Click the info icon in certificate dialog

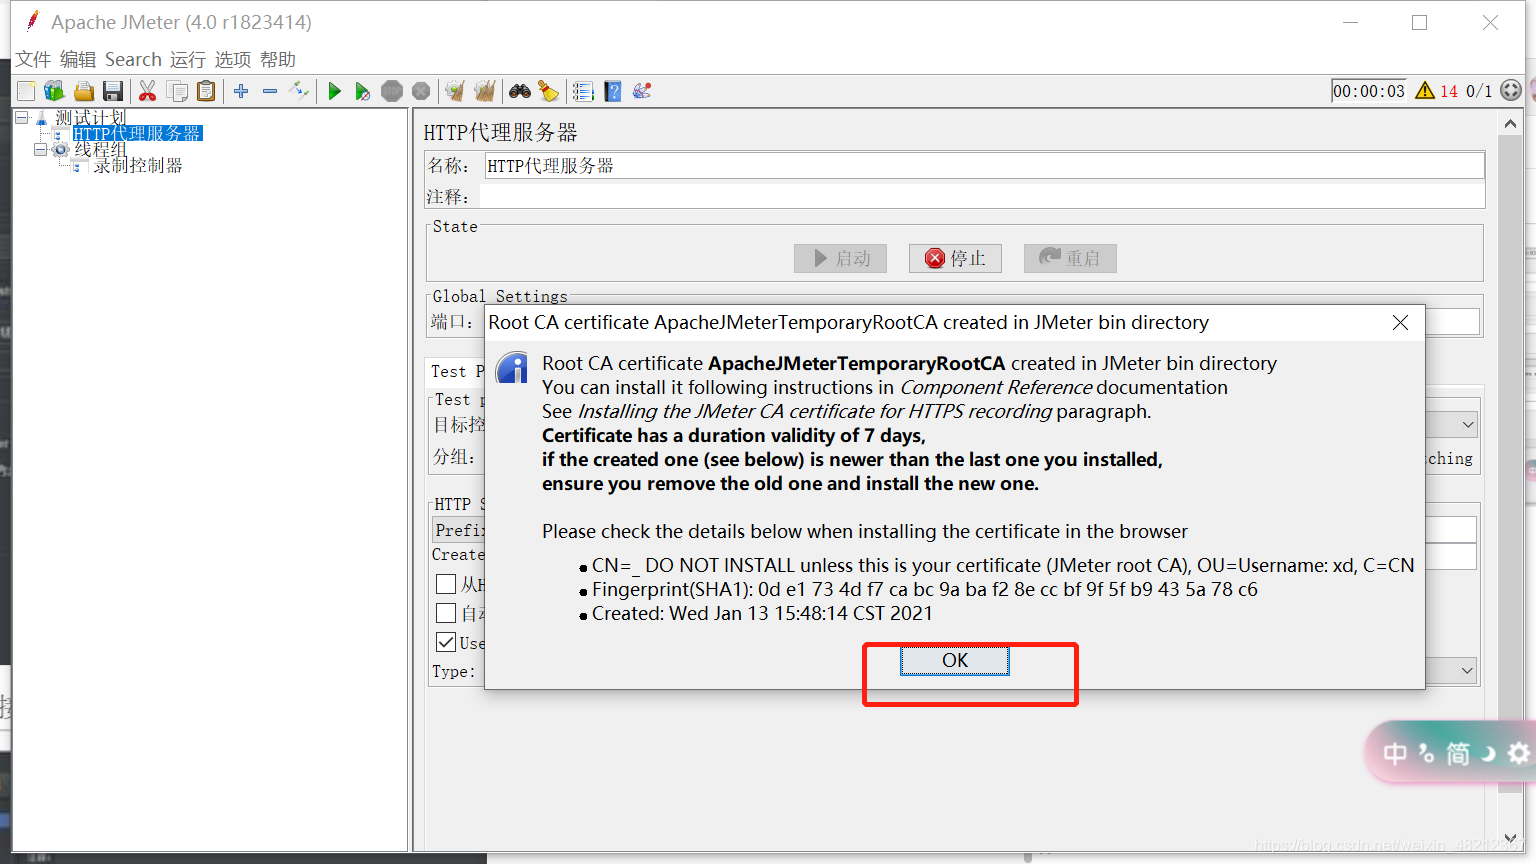point(513,367)
